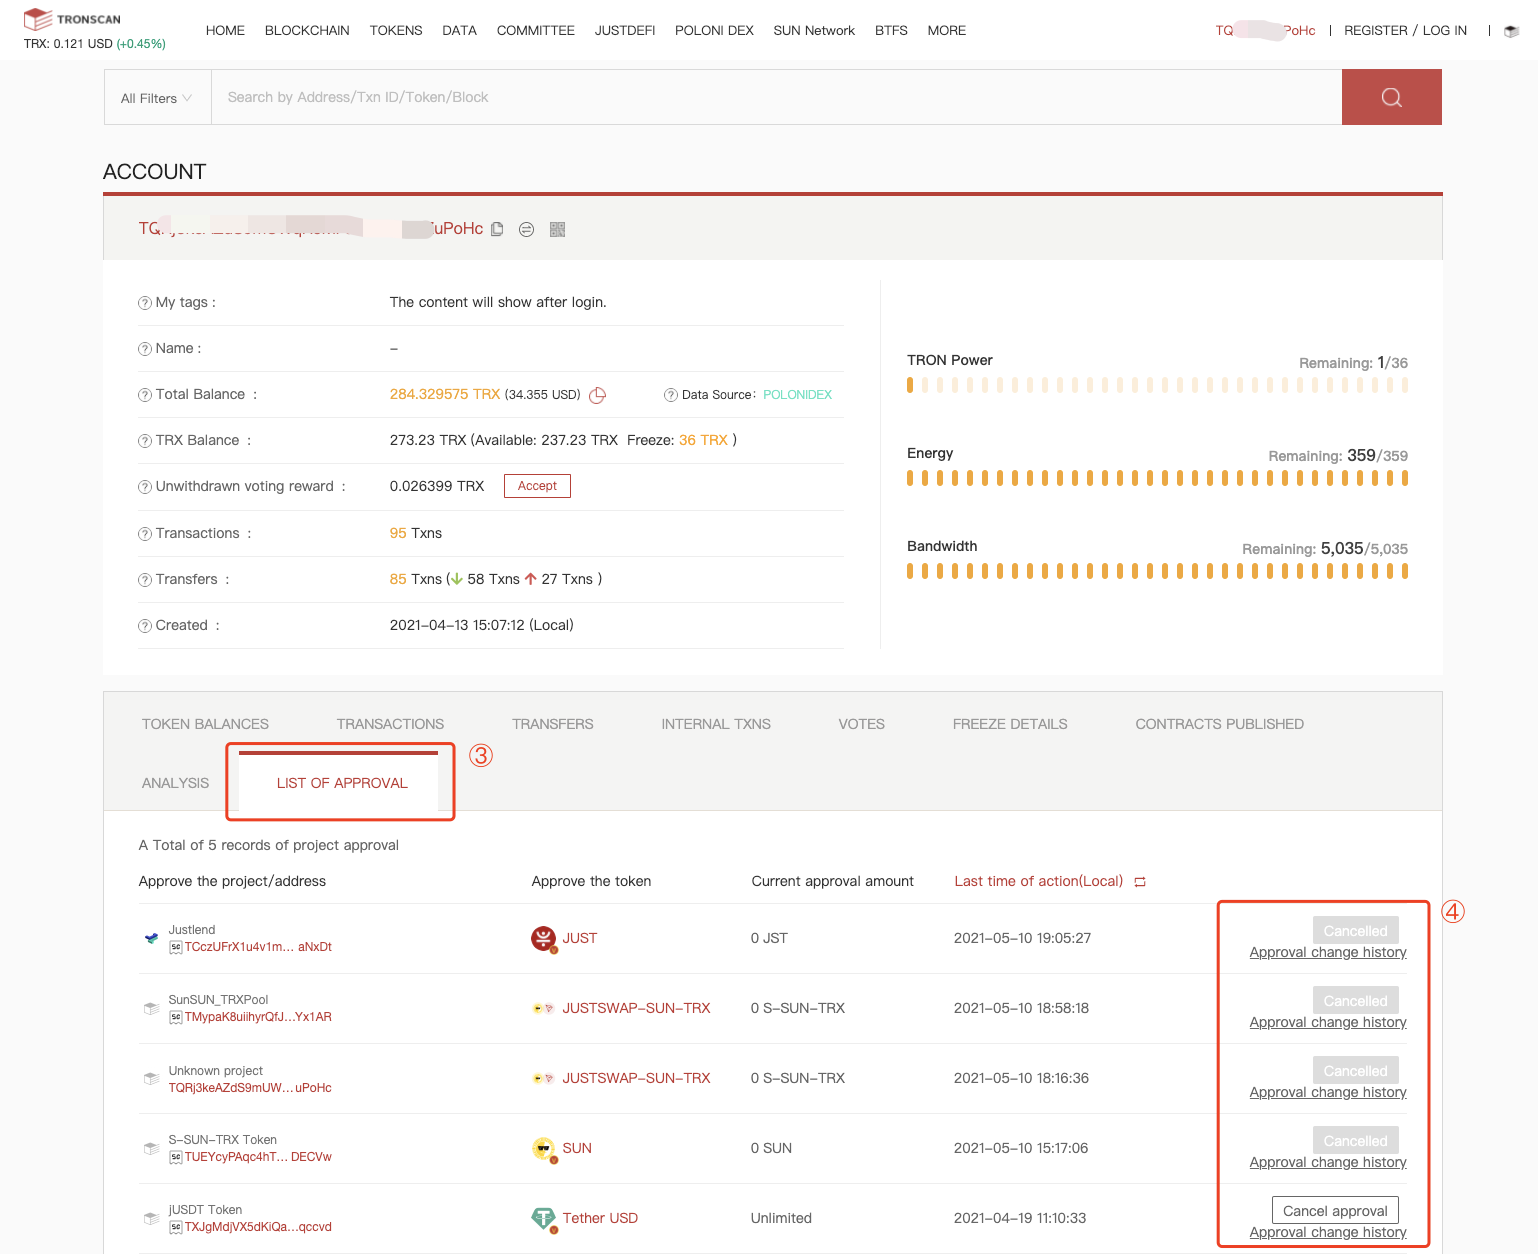Click the SUN token logo icon

point(543,1149)
